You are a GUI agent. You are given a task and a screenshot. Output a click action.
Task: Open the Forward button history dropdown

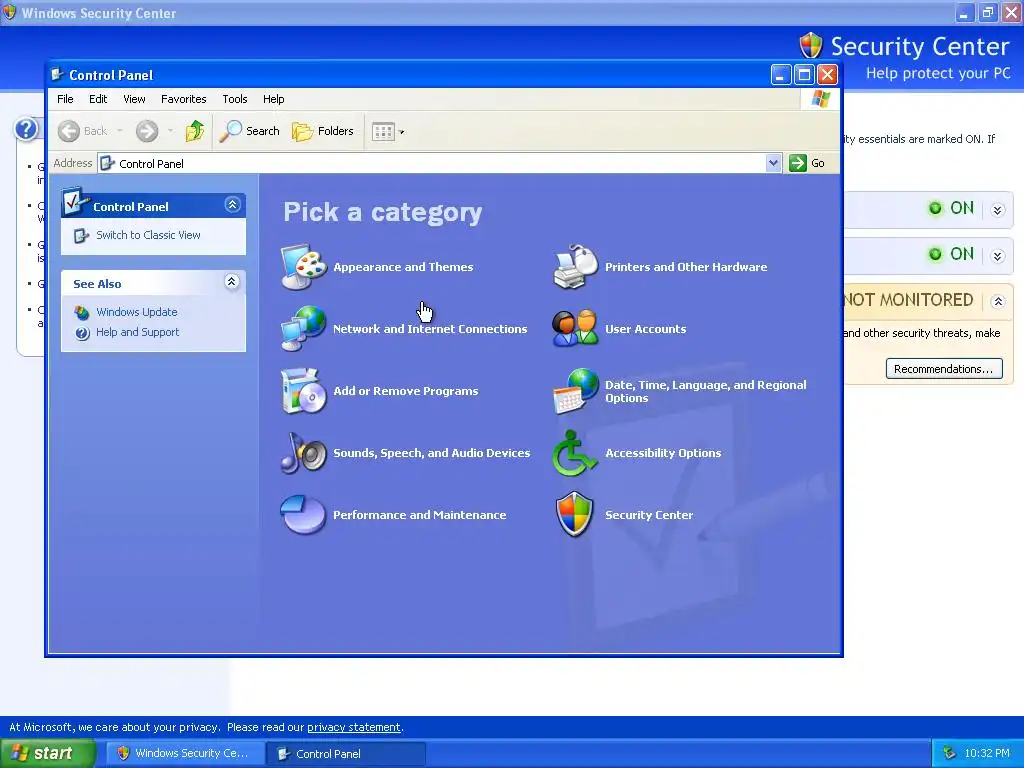click(170, 131)
